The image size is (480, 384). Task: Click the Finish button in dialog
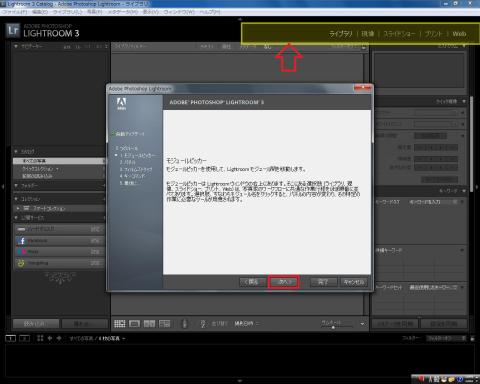323,282
